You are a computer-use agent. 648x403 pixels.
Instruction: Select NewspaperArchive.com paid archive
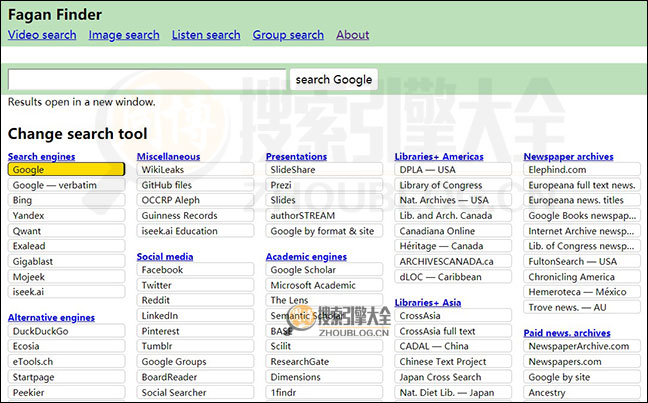point(582,346)
